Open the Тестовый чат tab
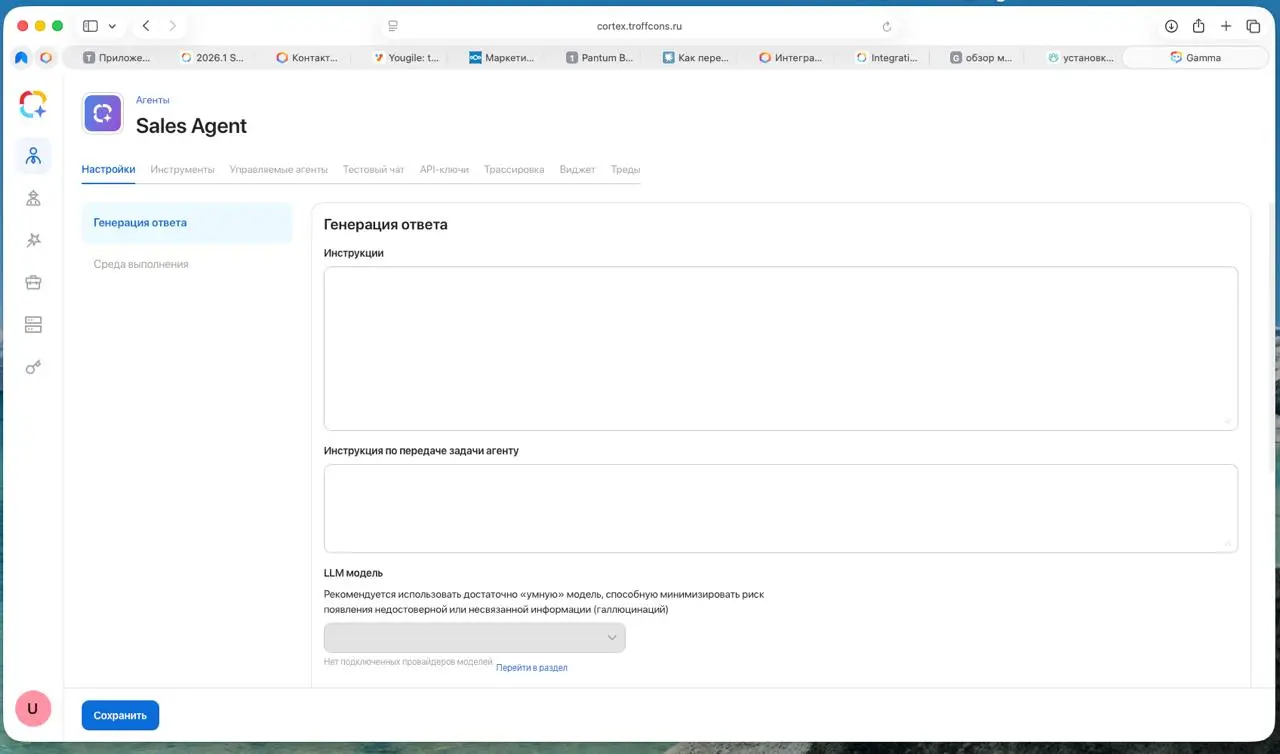Screen dimensions: 1280x754 coord(373,170)
